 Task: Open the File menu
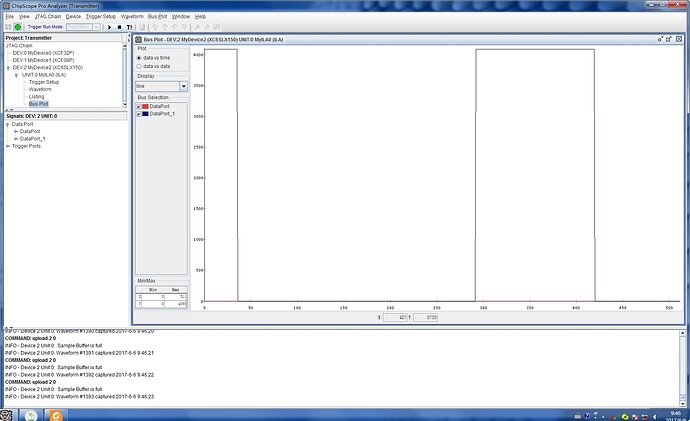click(x=9, y=16)
